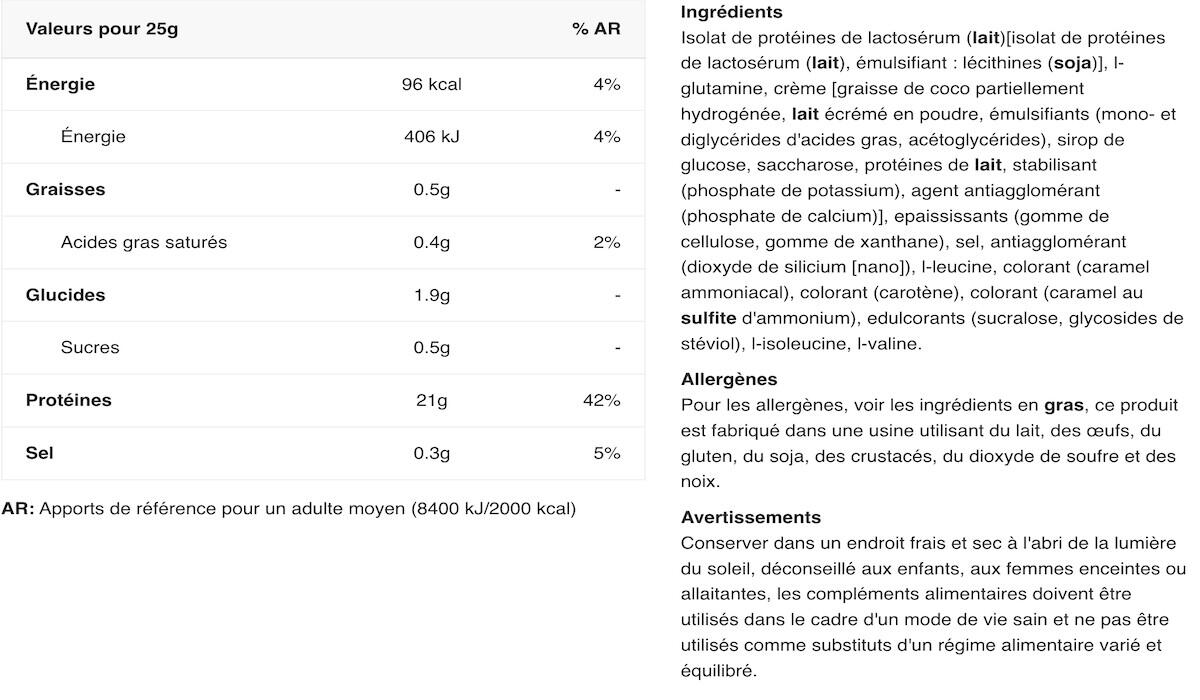Image resolution: width=1200 pixels, height=700 pixels.
Task: Click the "42%" protein reference intake
Action: [x=602, y=400]
